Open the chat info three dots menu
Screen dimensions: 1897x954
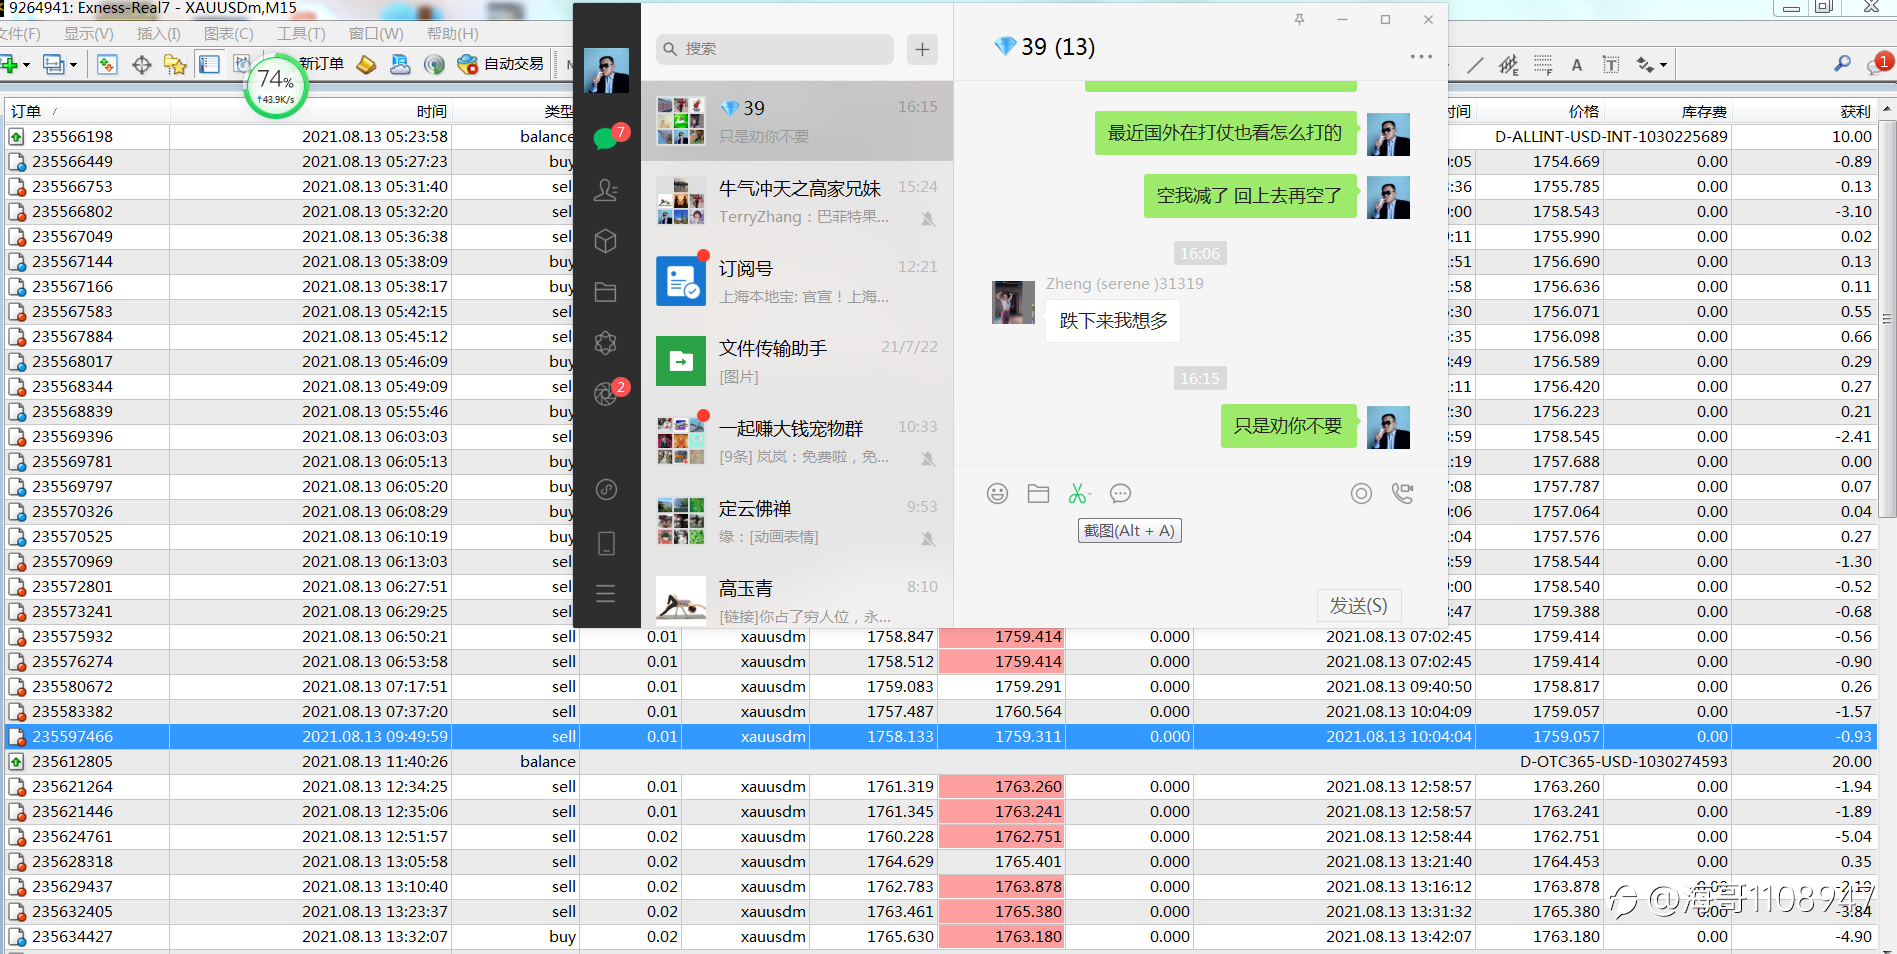coord(1421,57)
